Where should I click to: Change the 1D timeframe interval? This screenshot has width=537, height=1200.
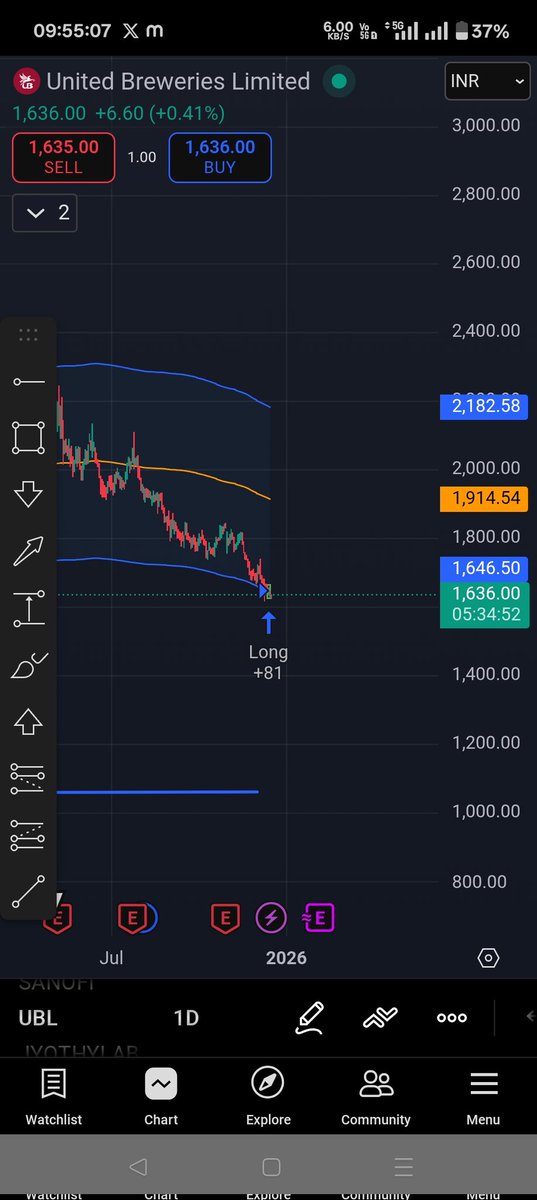click(x=186, y=1018)
